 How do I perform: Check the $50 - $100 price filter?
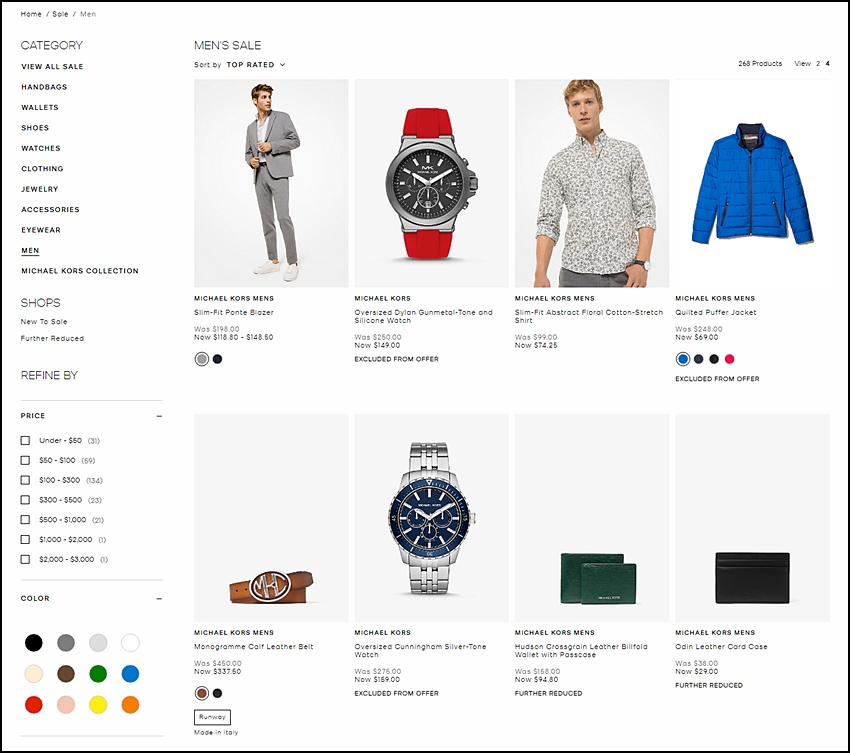pos(25,460)
